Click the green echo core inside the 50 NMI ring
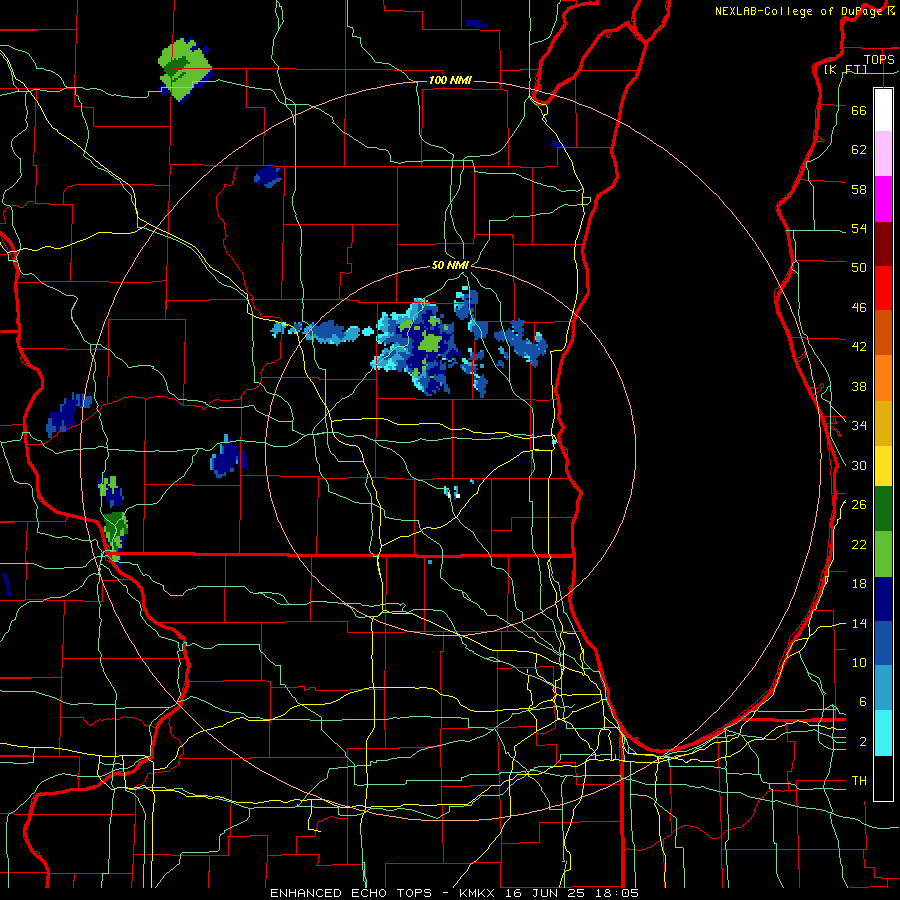Screen dimensions: 900x900 click(x=430, y=343)
